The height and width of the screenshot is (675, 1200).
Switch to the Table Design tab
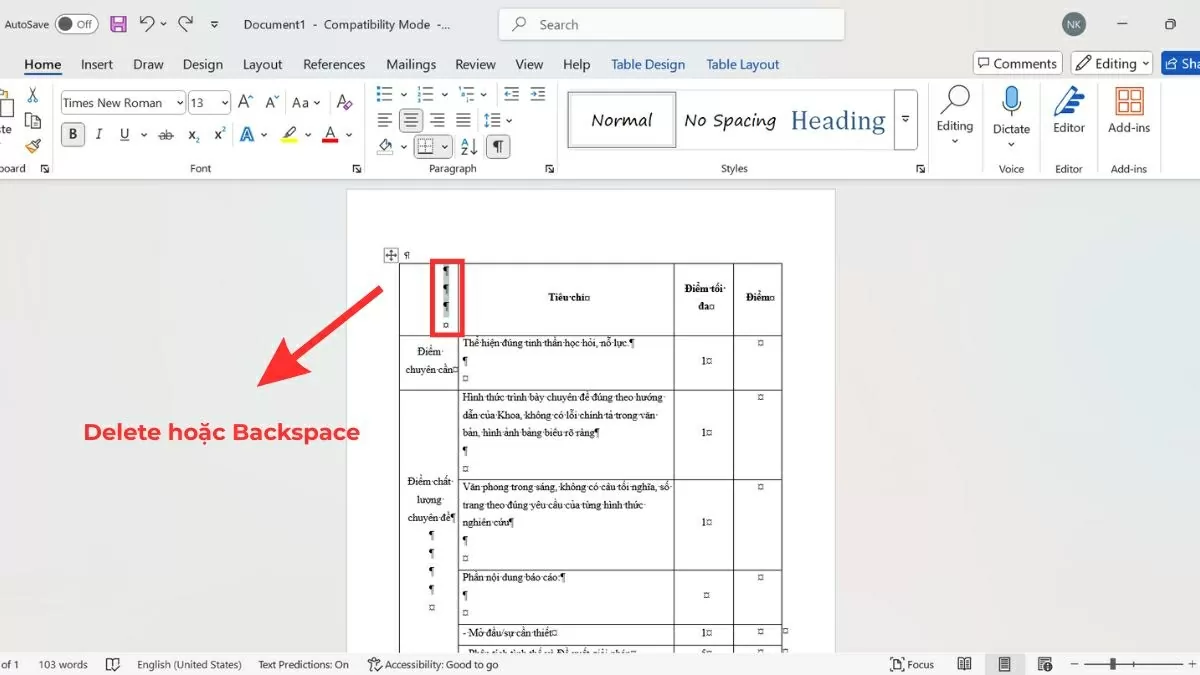[647, 64]
